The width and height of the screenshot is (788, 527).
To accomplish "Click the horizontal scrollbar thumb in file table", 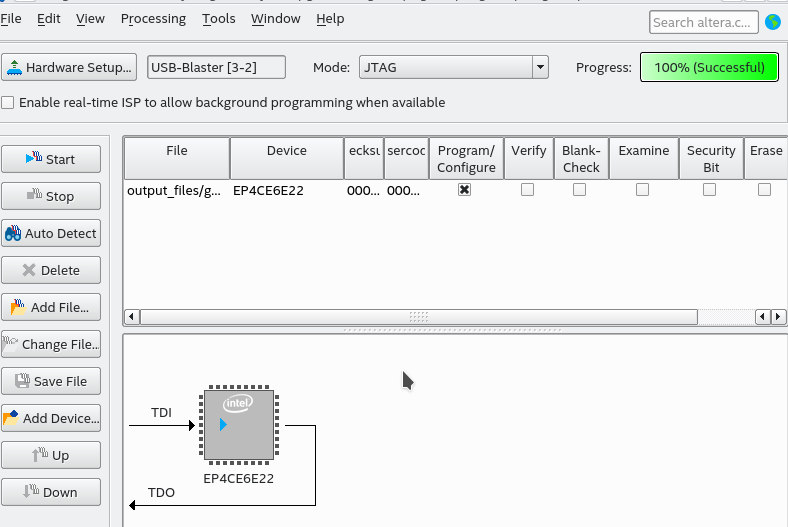I will point(419,317).
